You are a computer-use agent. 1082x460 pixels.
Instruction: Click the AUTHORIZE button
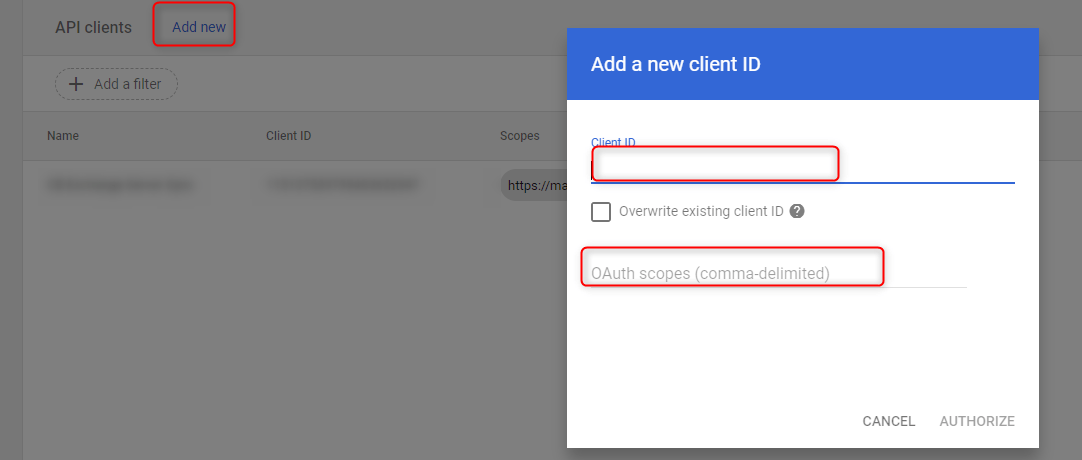pyautogui.click(x=977, y=421)
